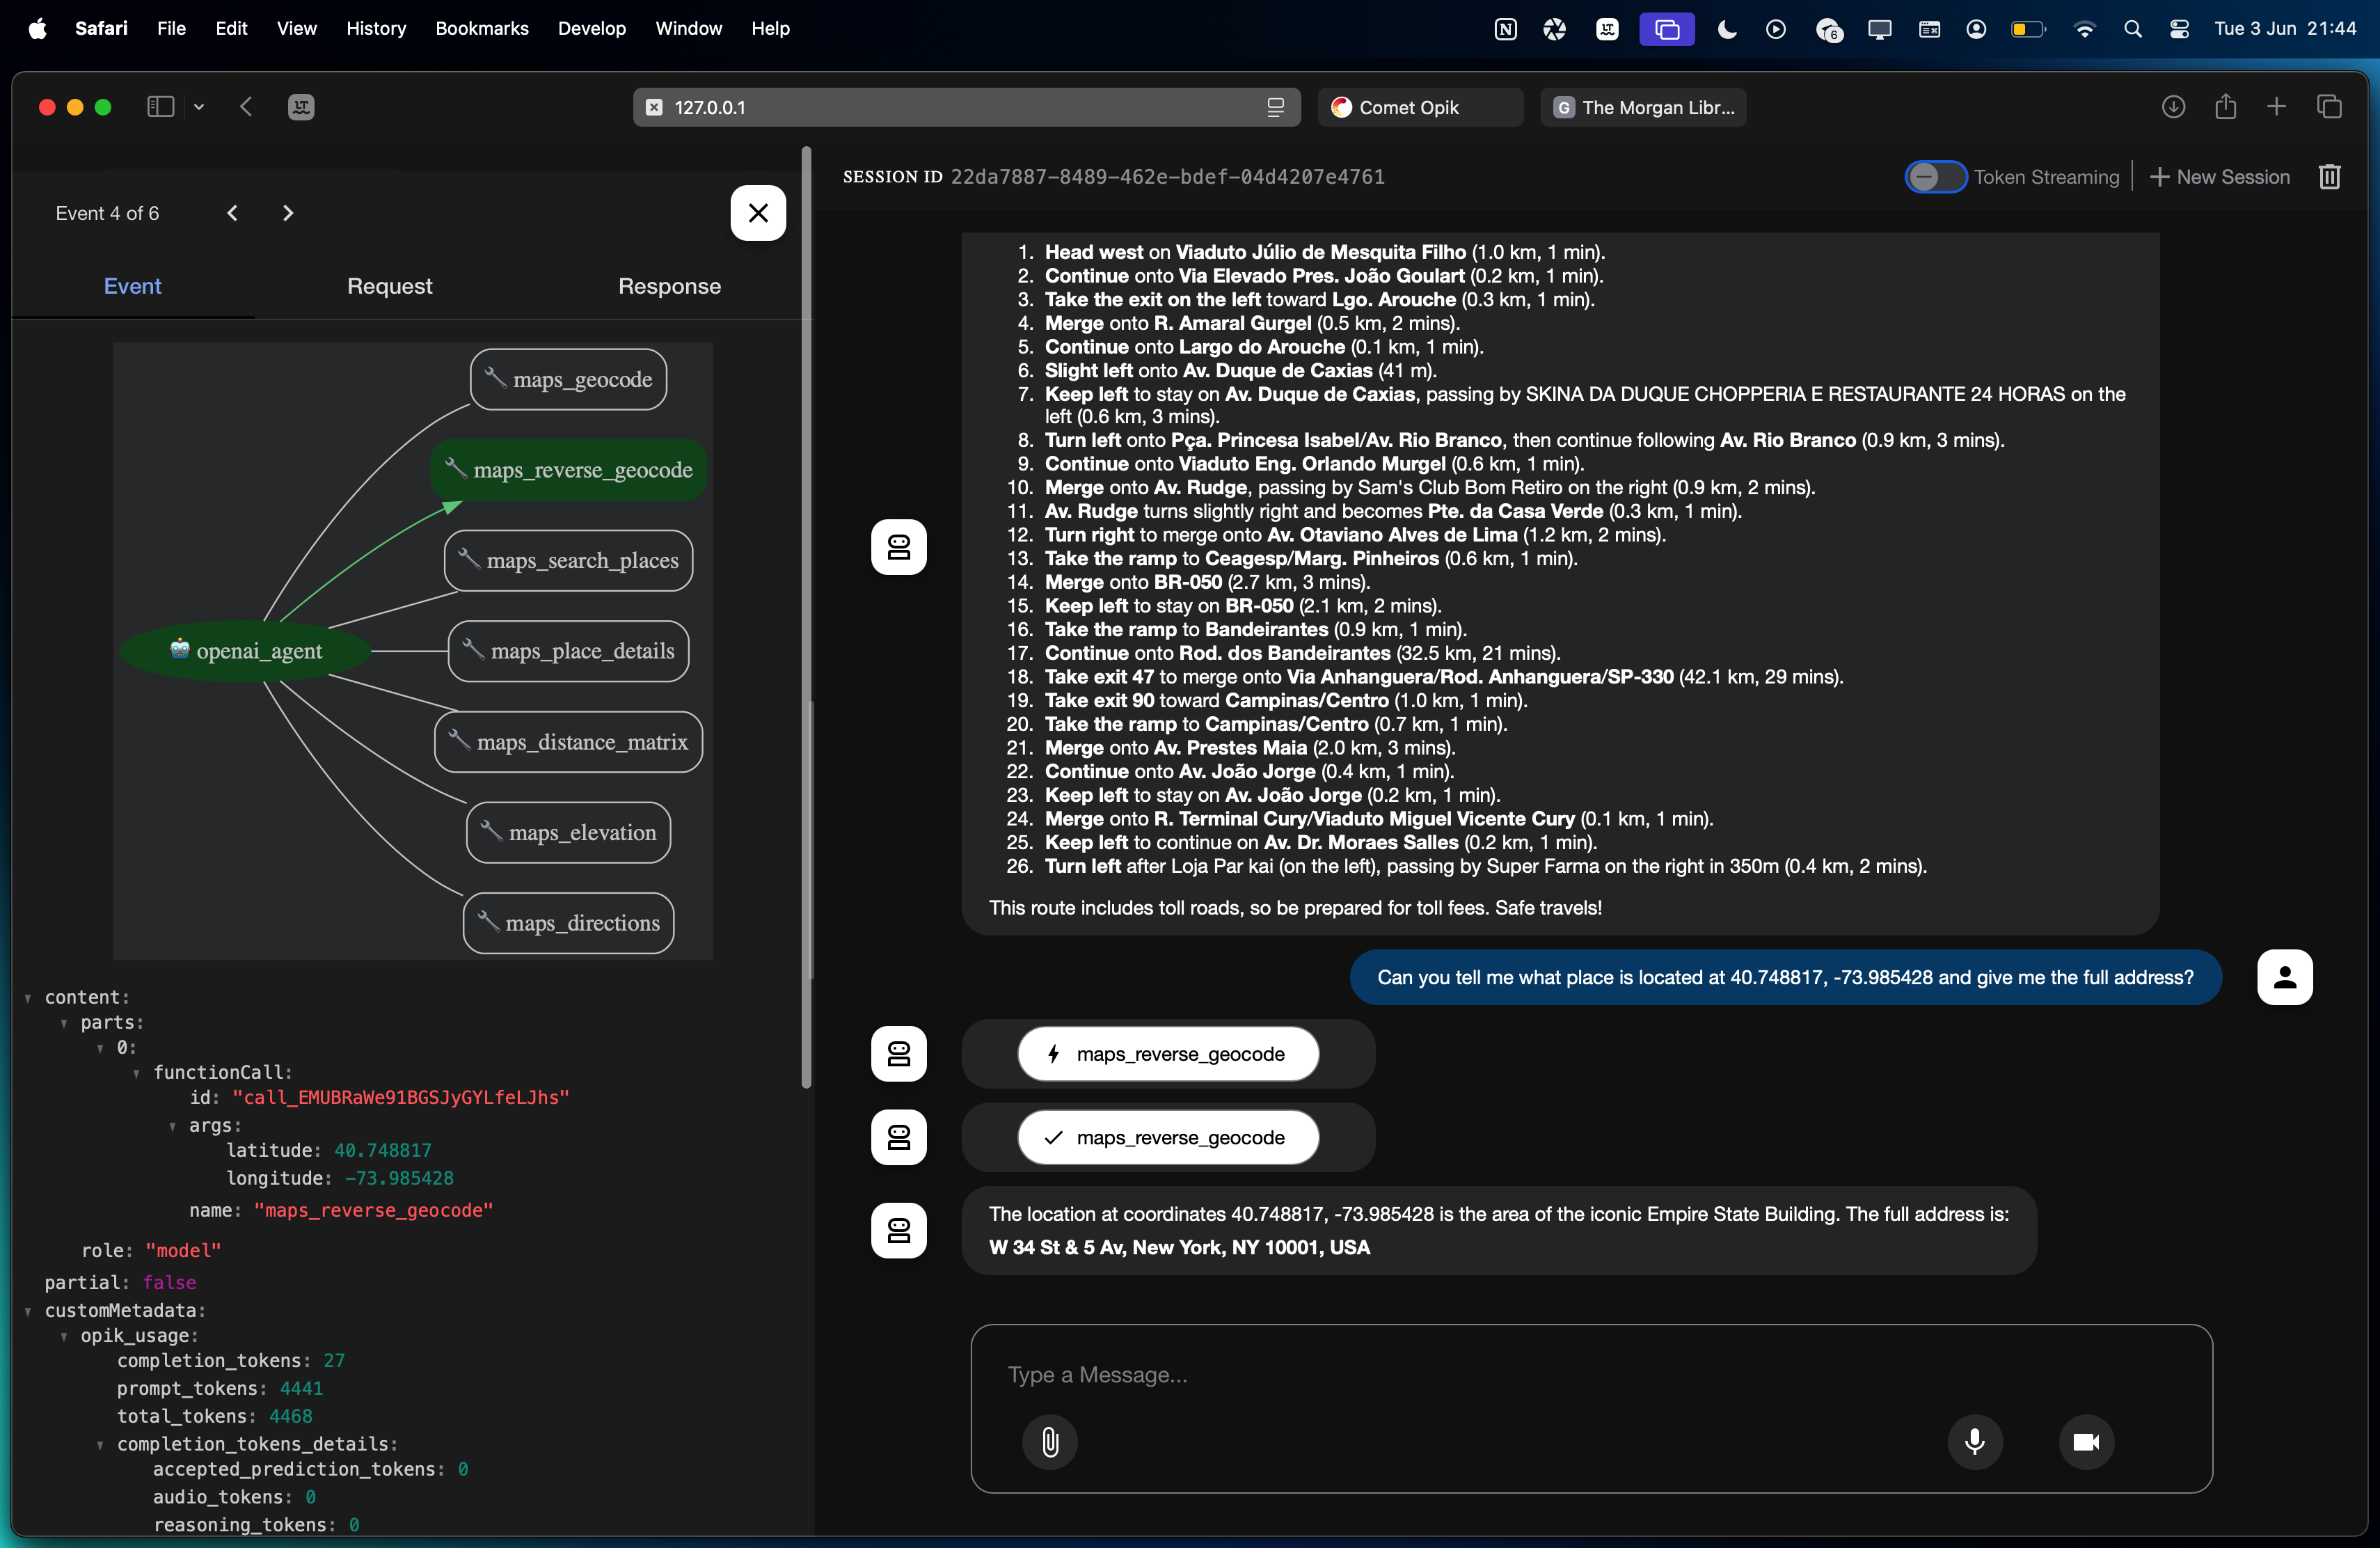Click Safari sidebar toggle icon

coord(160,107)
